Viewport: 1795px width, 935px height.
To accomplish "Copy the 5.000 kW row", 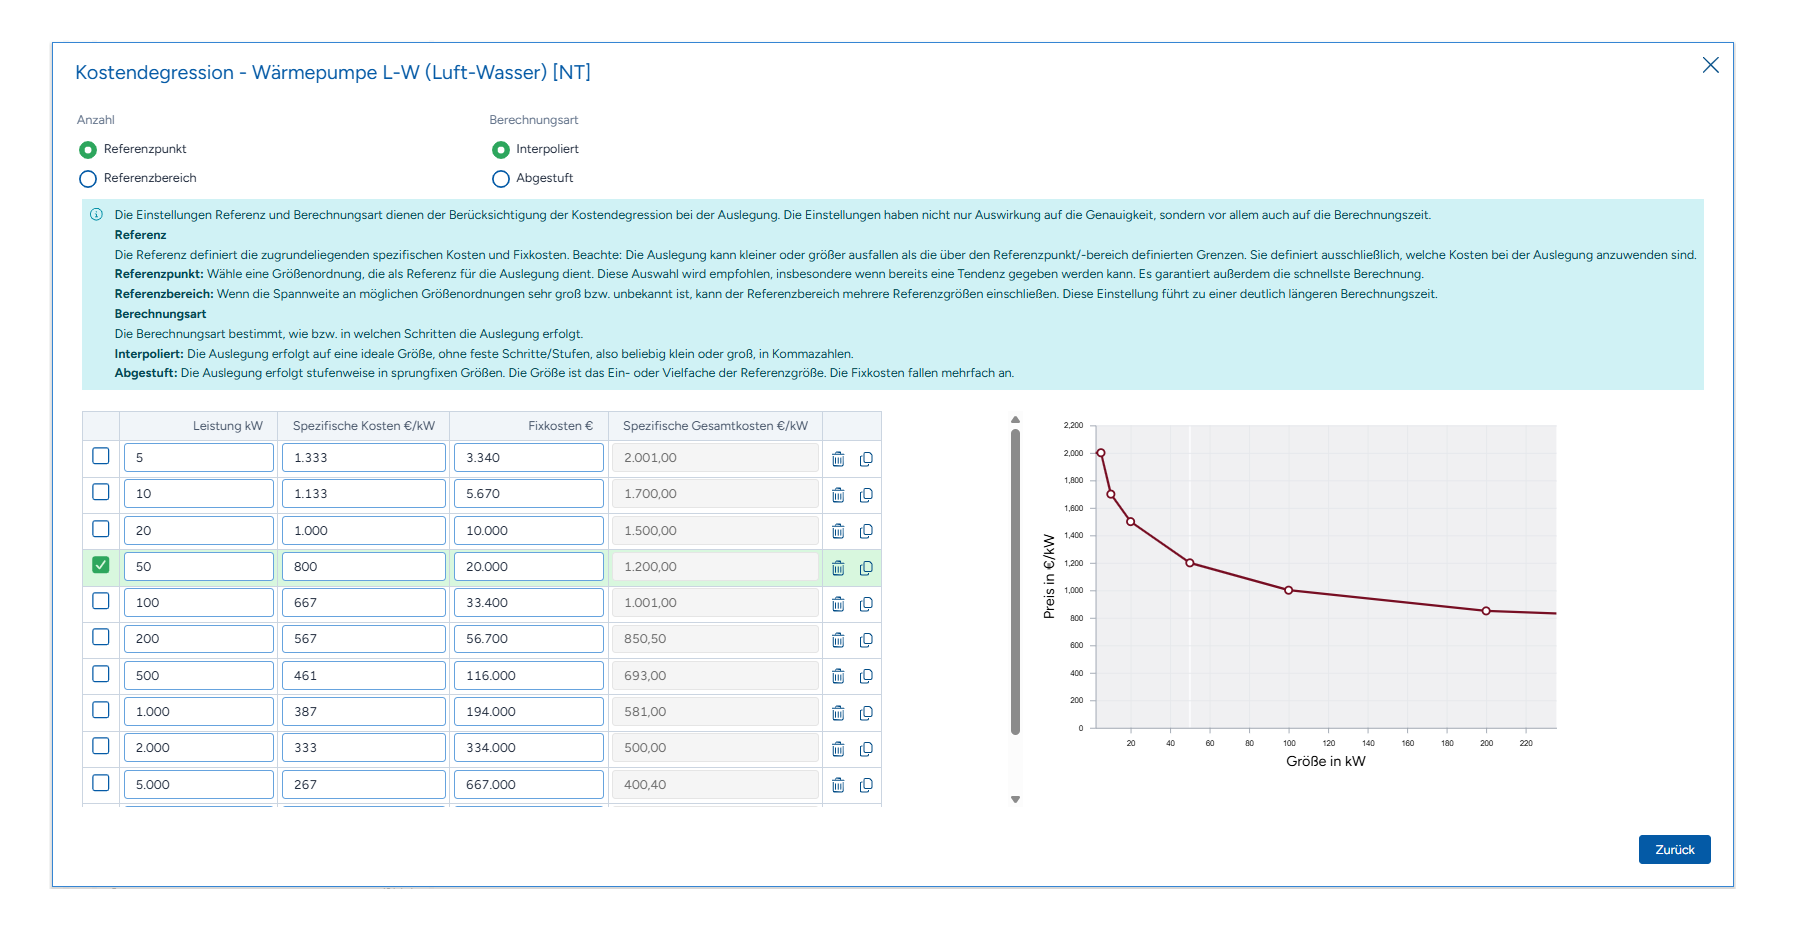I will coord(866,785).
